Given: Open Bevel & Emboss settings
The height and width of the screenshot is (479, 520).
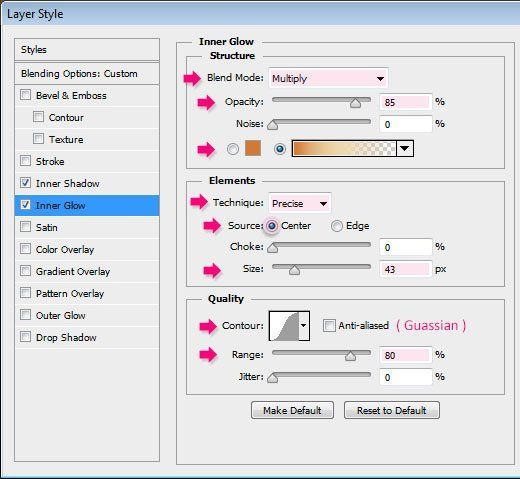Looking at the screenshot, I should pos(71,96).
